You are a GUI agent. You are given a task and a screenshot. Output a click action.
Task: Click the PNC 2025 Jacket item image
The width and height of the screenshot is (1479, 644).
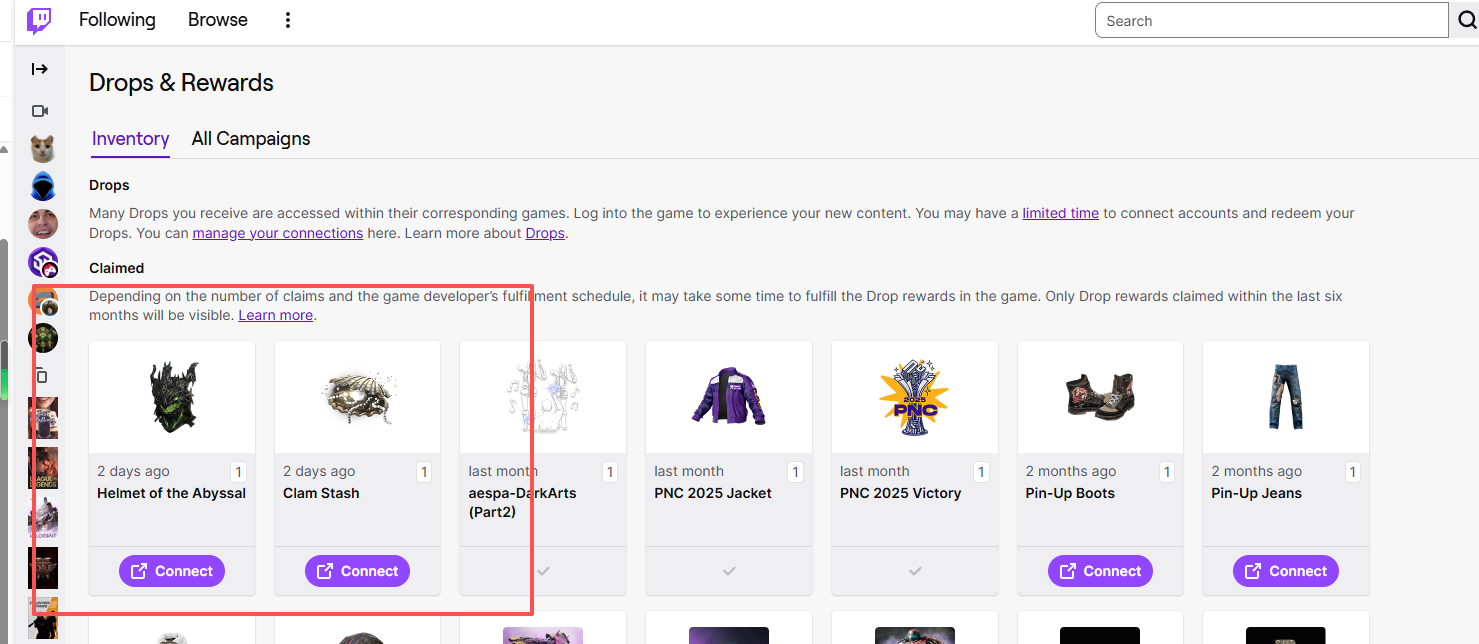coord(728,397)
